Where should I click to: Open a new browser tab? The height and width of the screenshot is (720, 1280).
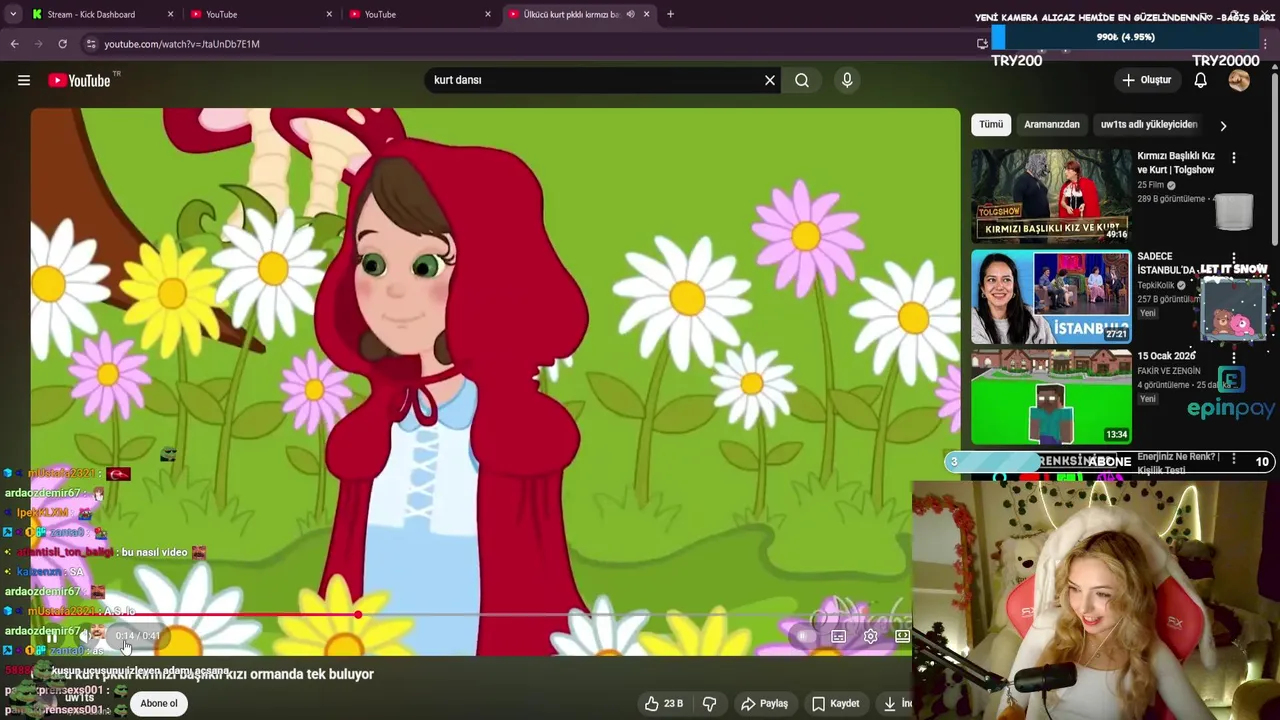[670, 14]
